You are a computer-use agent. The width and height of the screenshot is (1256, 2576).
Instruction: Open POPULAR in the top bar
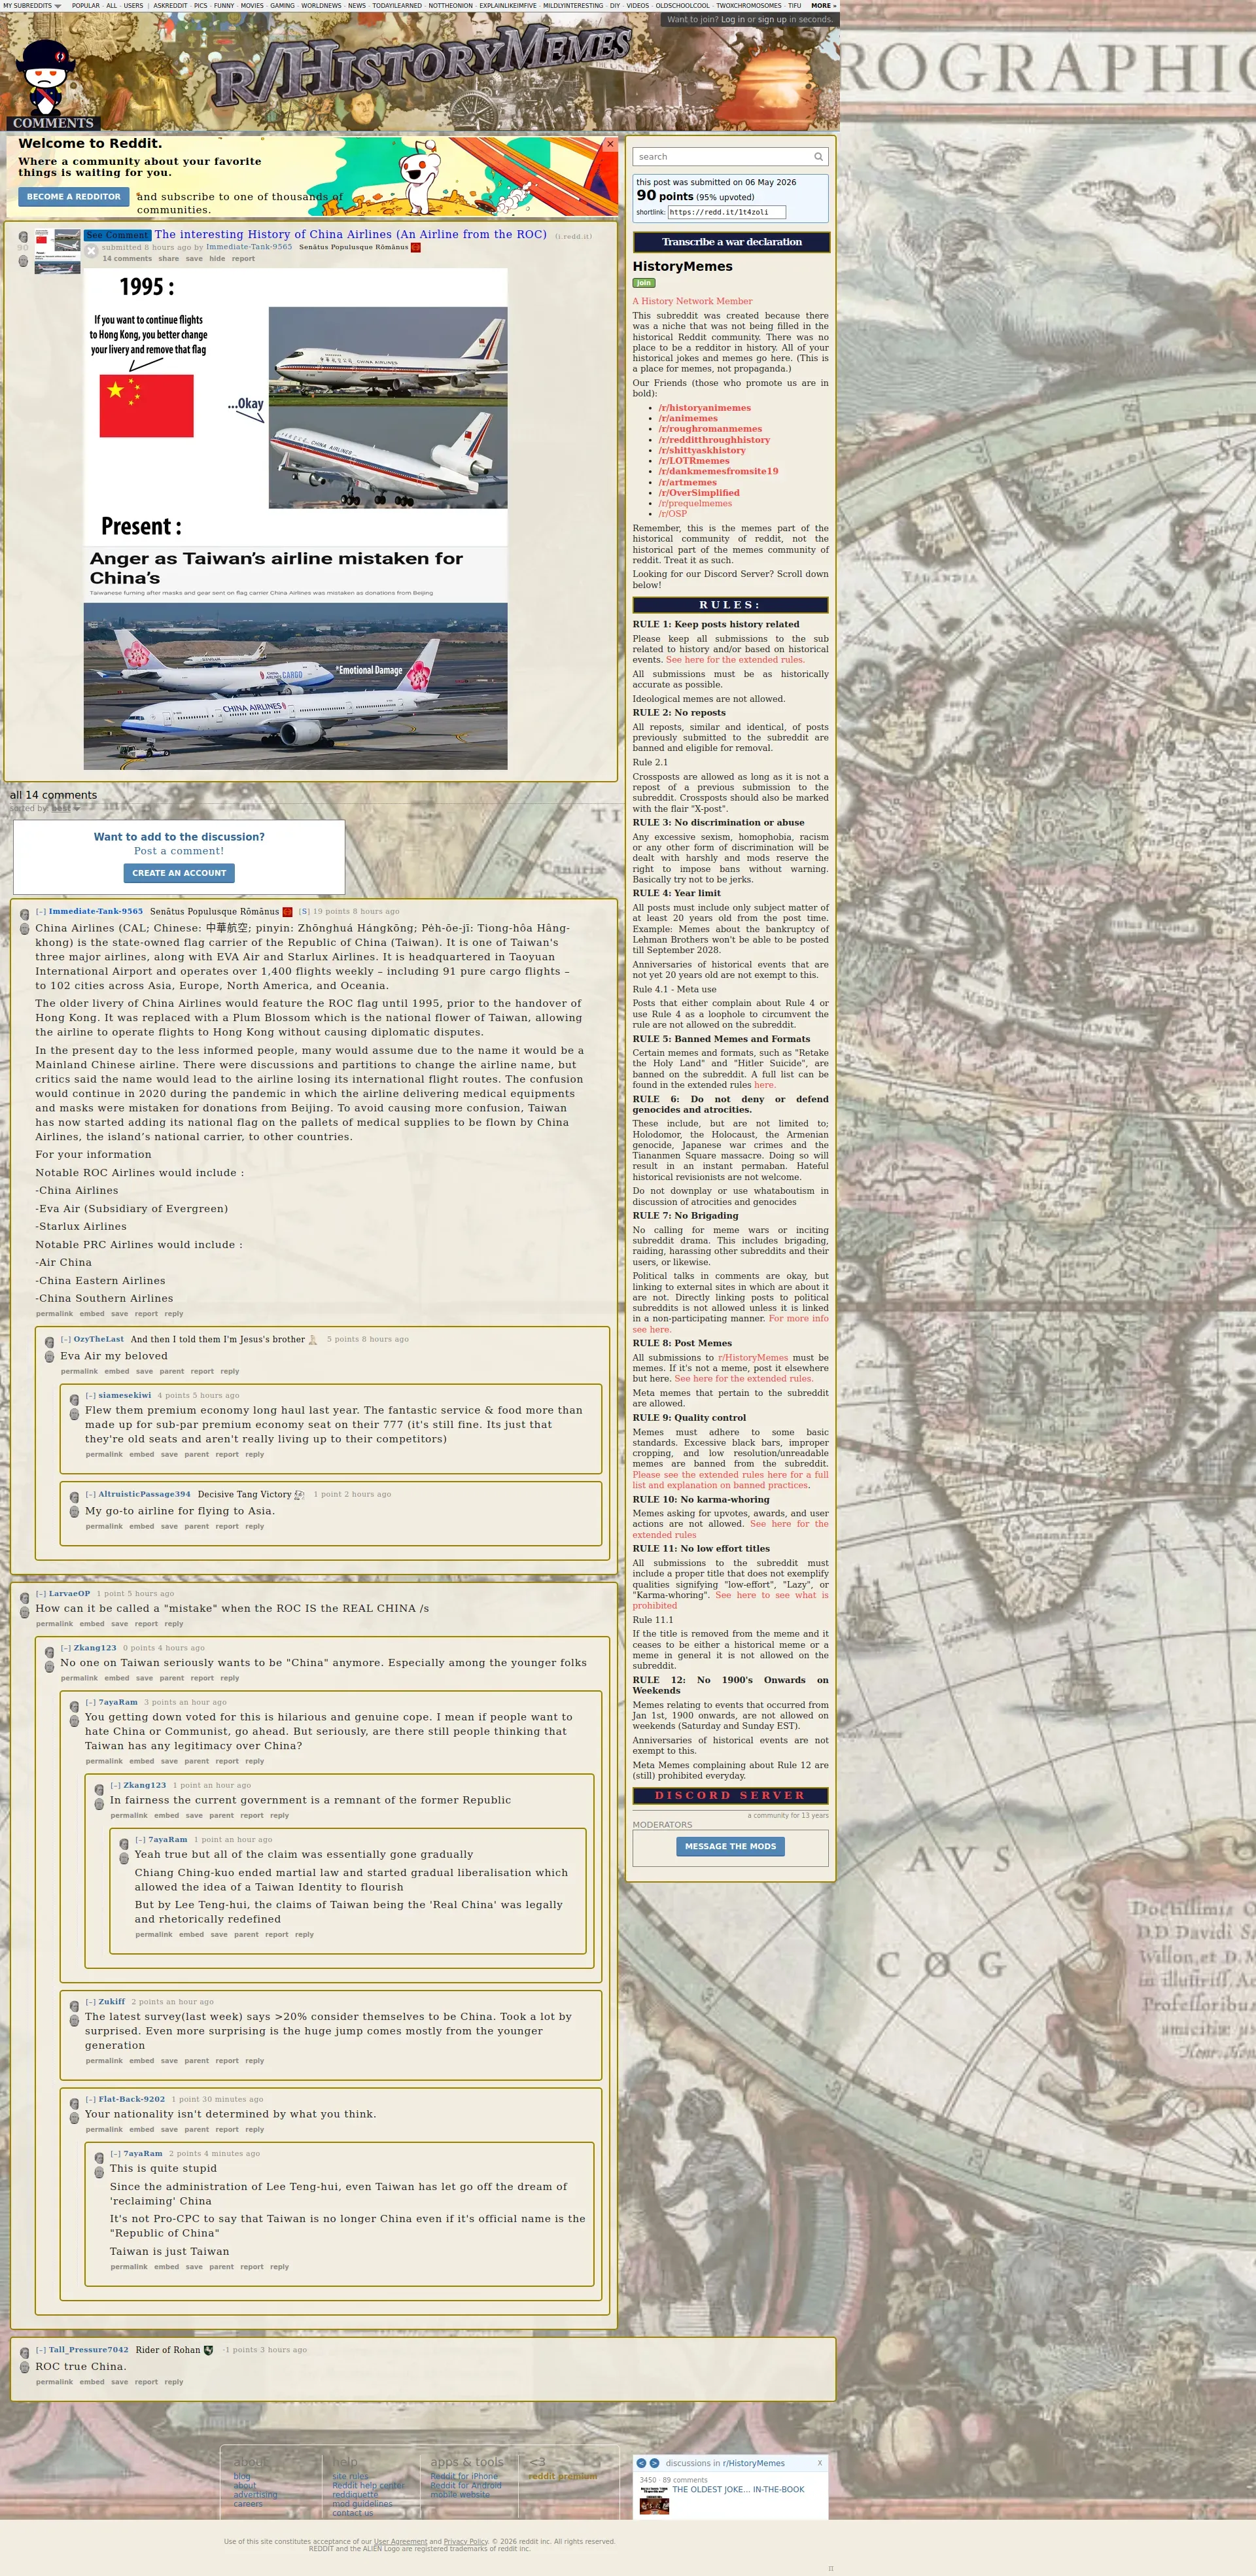point(85,5)
